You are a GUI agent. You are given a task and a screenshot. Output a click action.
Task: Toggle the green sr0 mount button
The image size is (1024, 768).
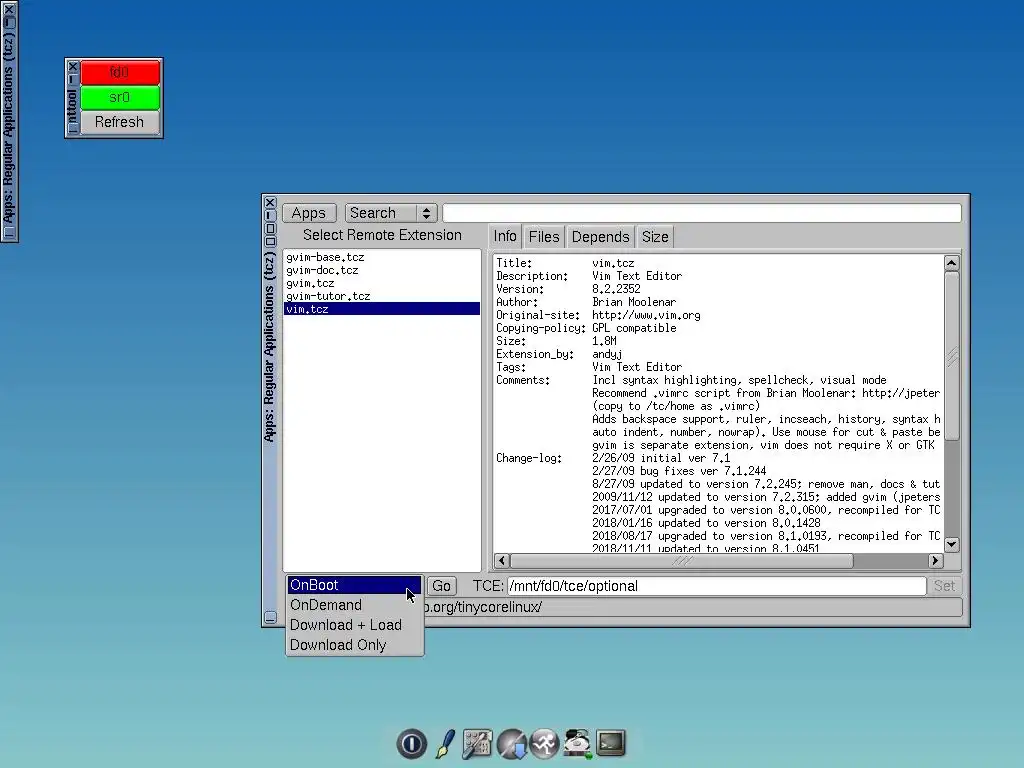click(120, 97)
